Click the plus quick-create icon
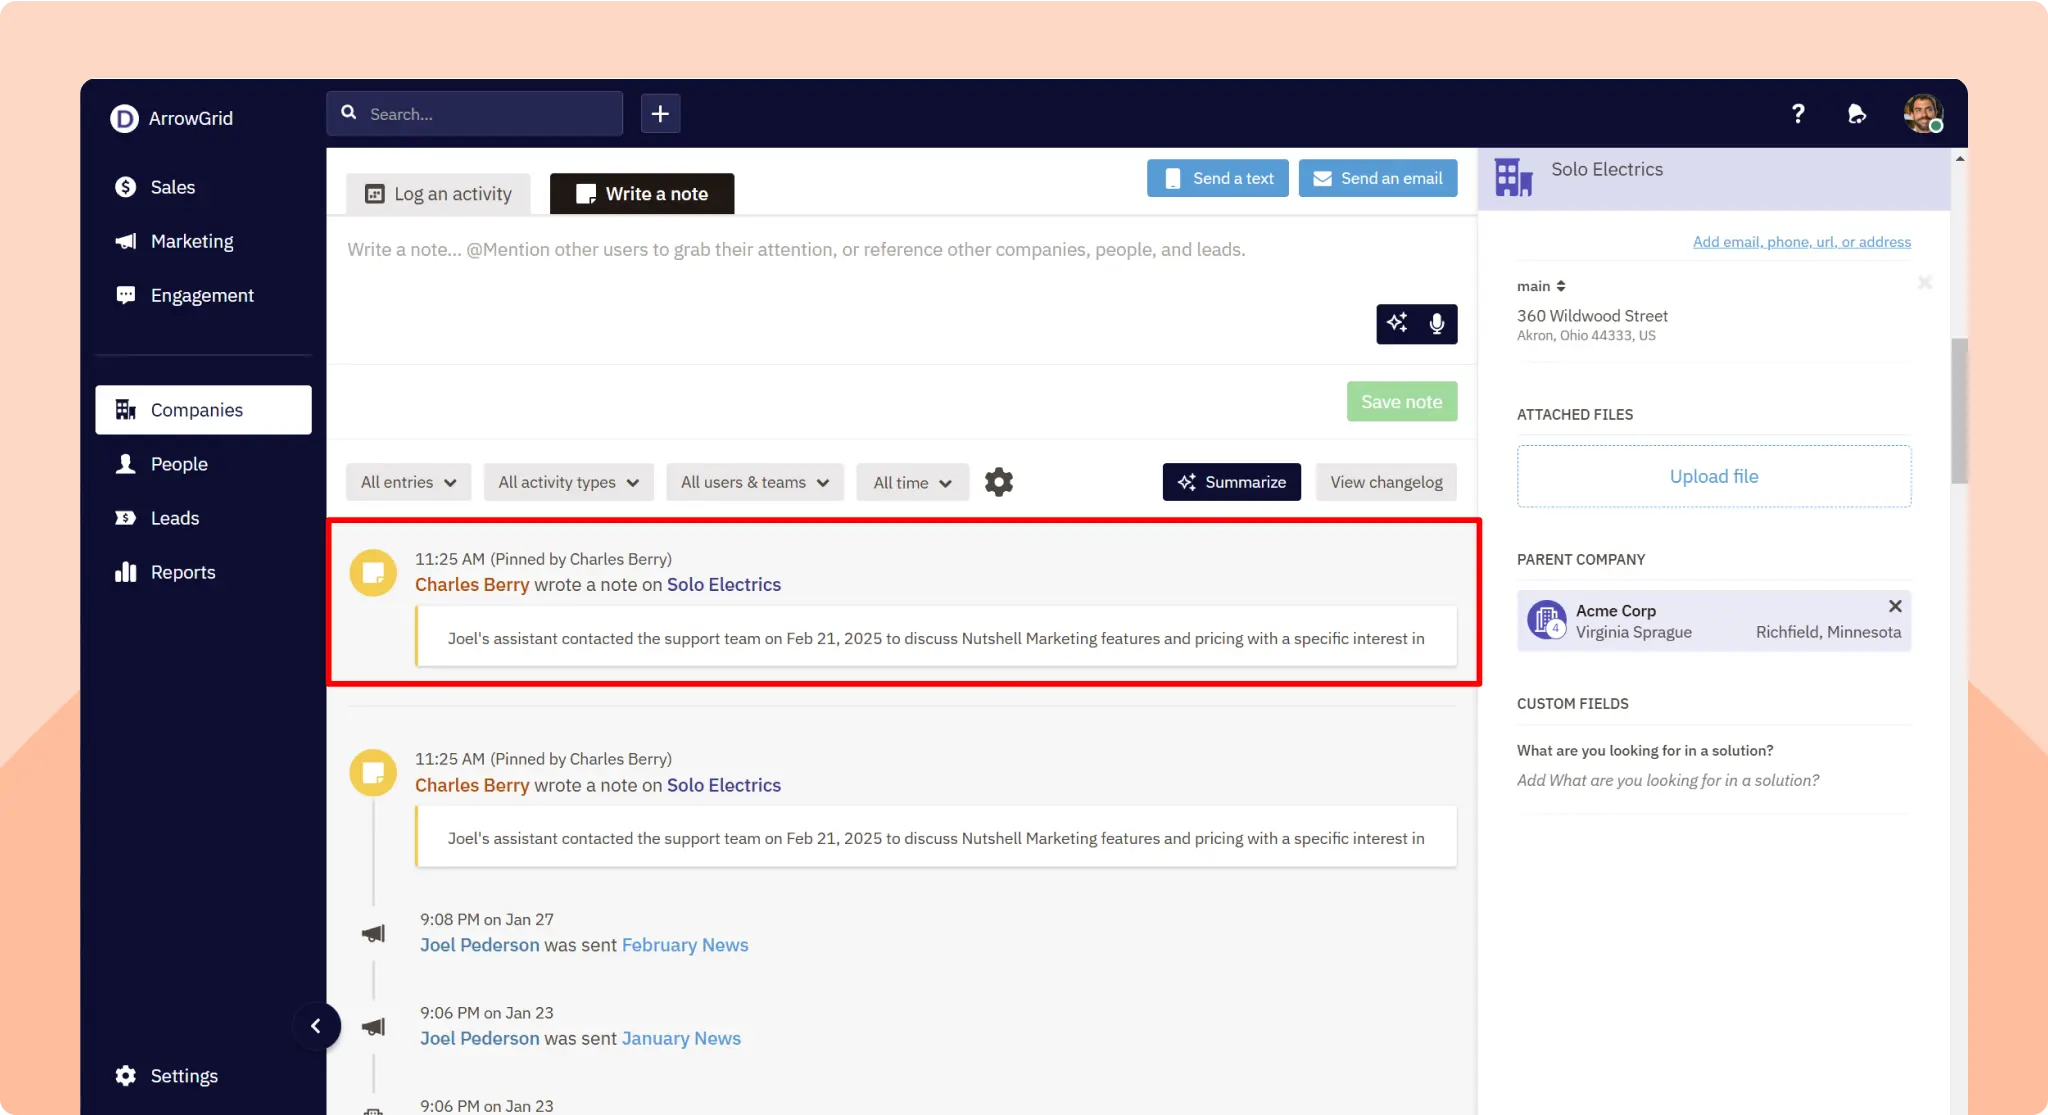The width and height of the screenshot is (2048, 1115). [660, 113]
